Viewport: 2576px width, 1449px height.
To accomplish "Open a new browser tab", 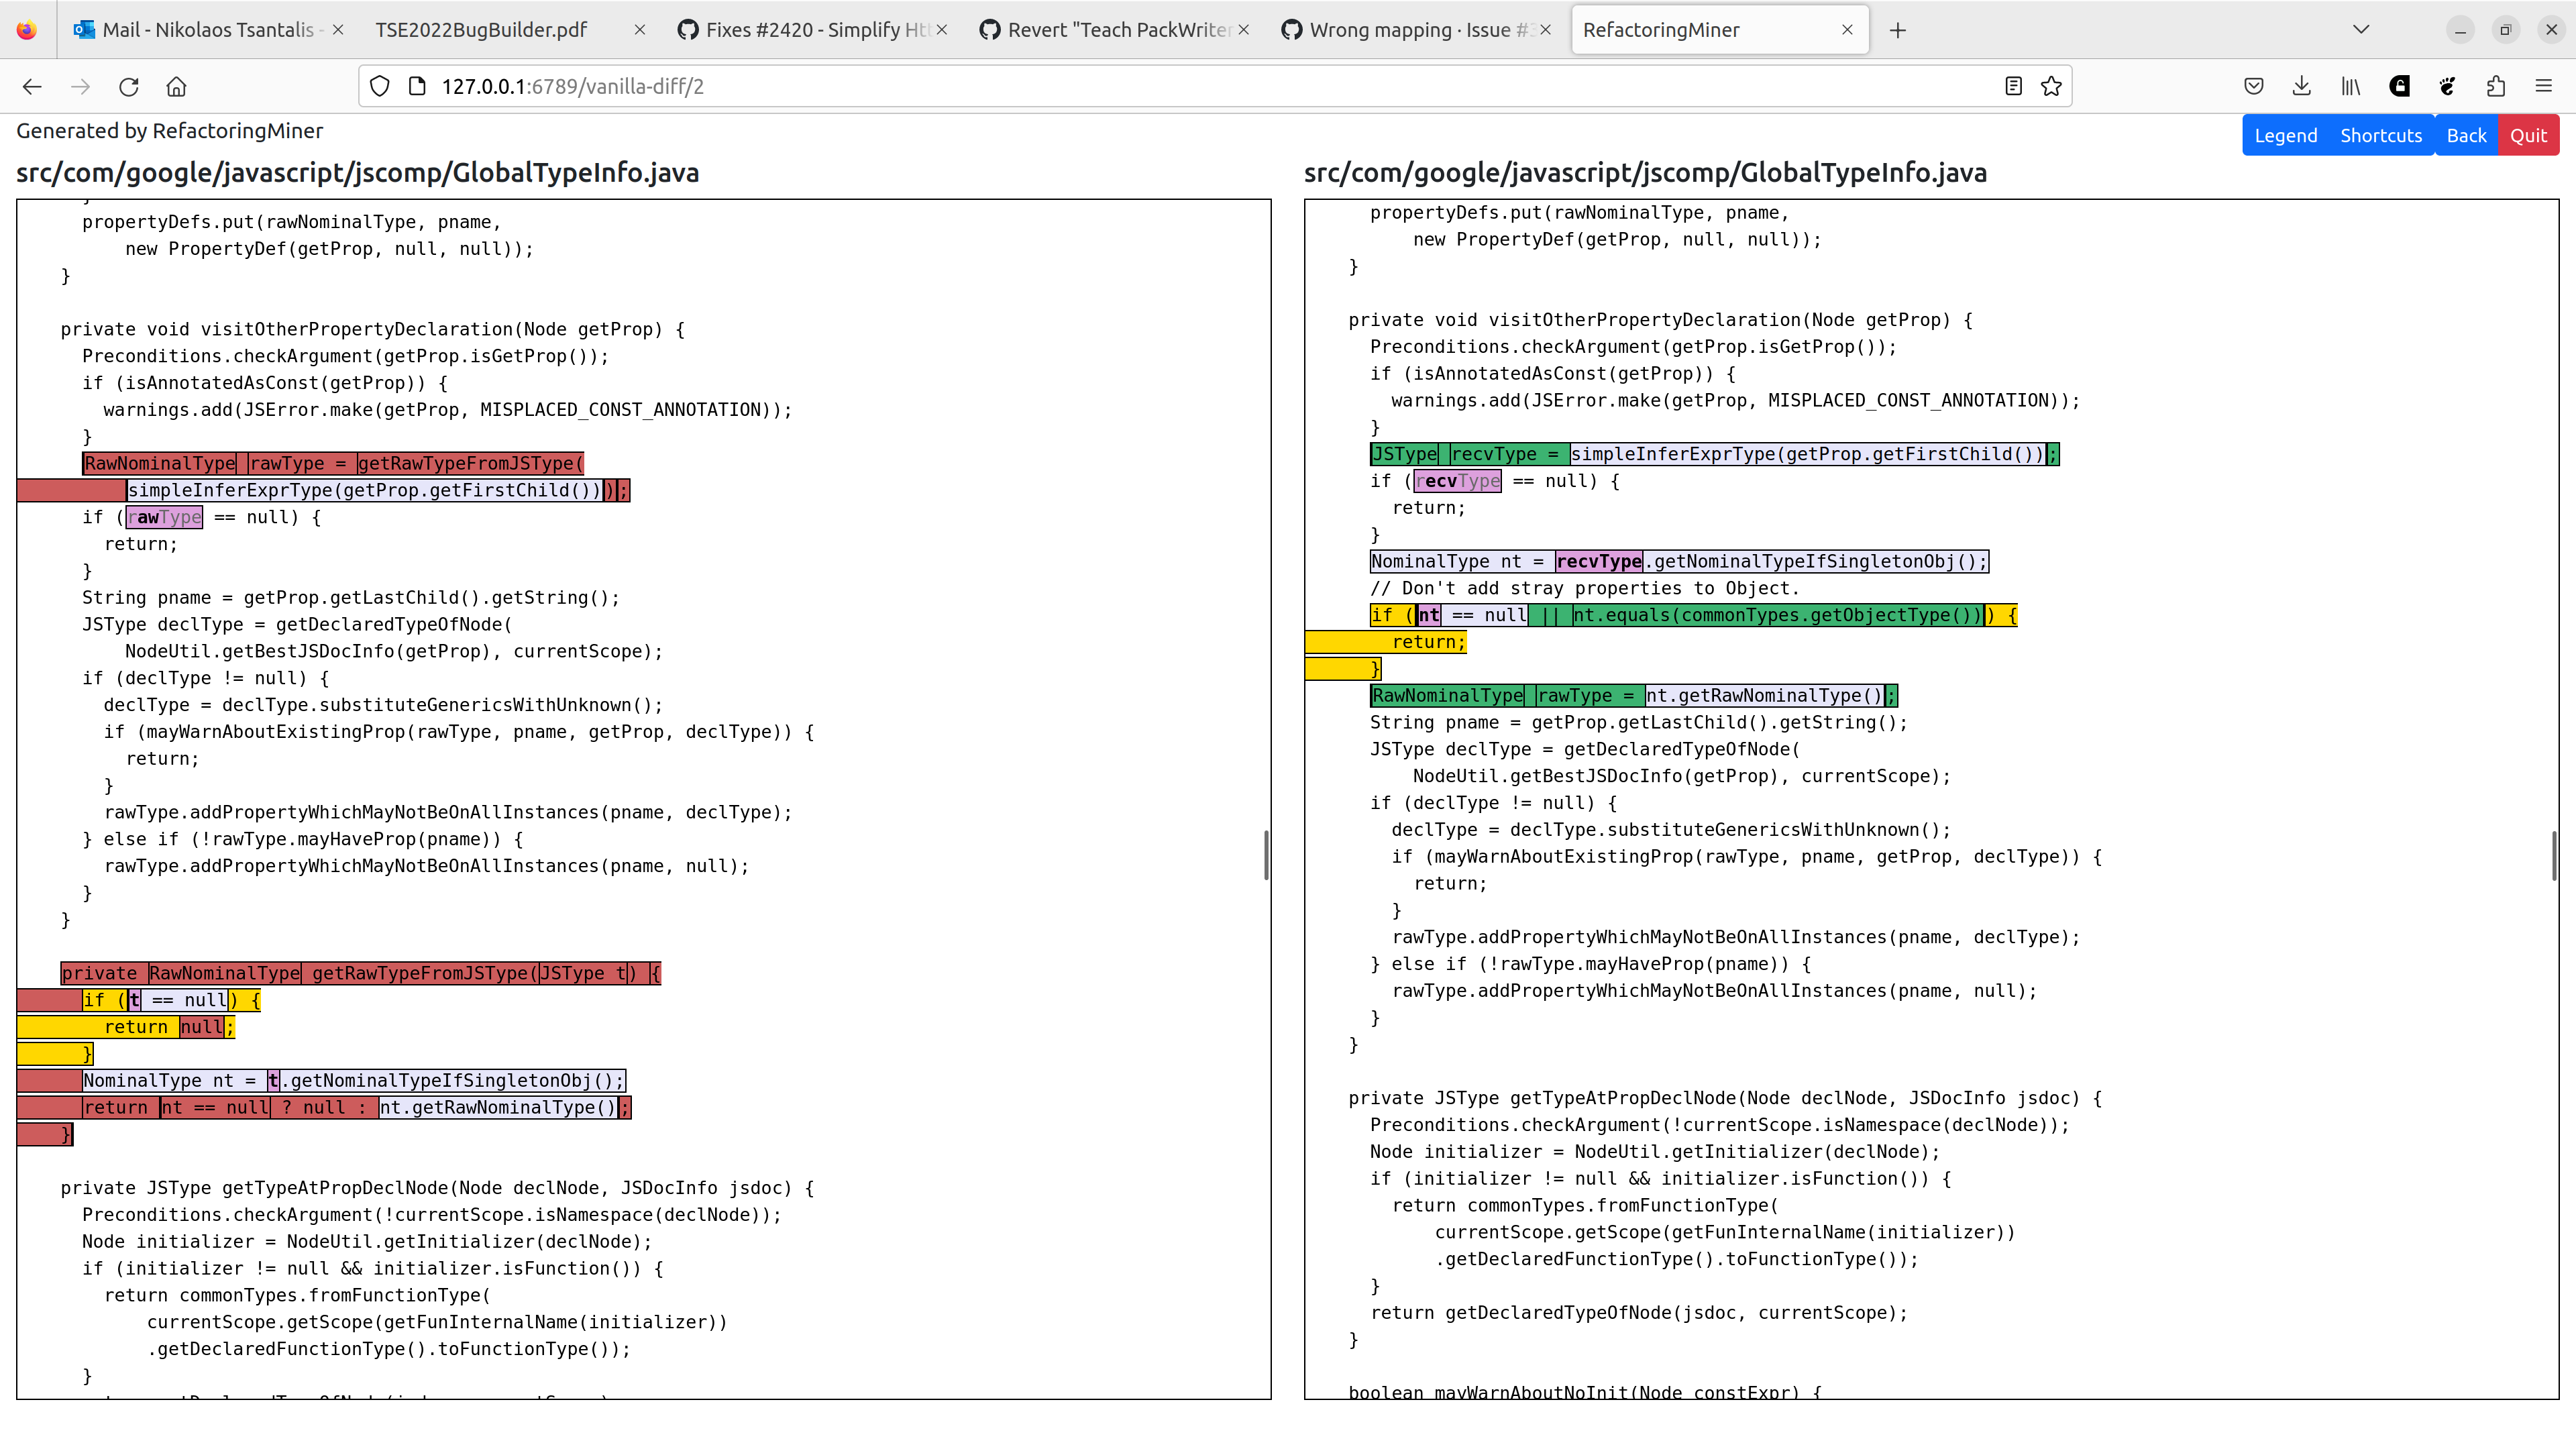I will 1898,30.
